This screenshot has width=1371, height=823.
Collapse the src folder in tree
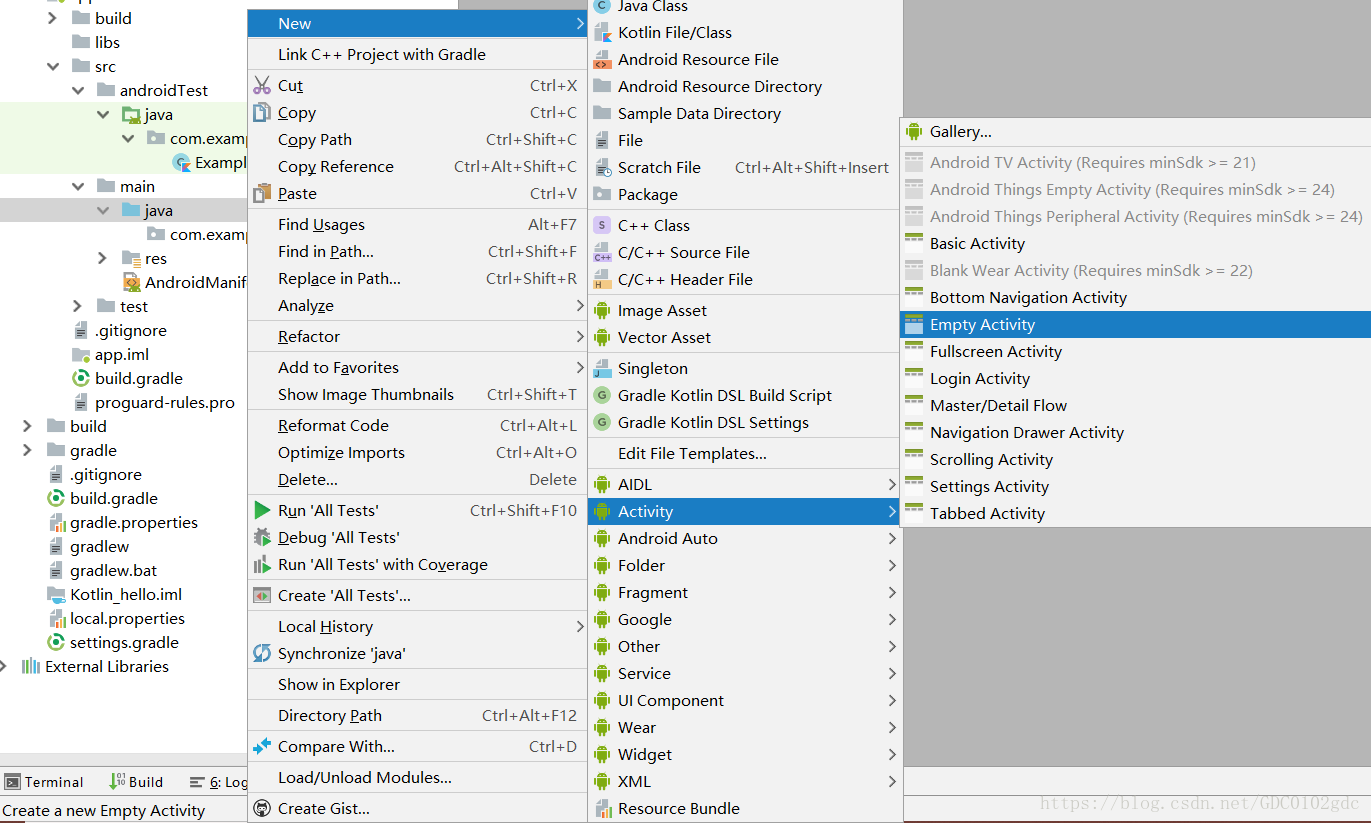pos(53,67)
